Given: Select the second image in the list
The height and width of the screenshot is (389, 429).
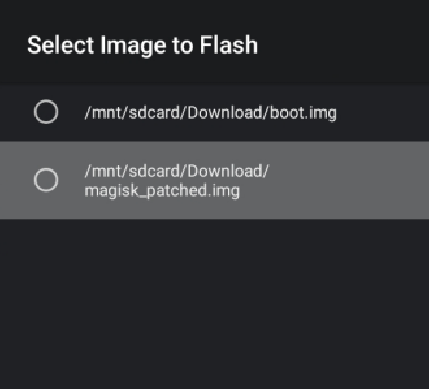Looking at the screenshot, I should coord(214,180).
